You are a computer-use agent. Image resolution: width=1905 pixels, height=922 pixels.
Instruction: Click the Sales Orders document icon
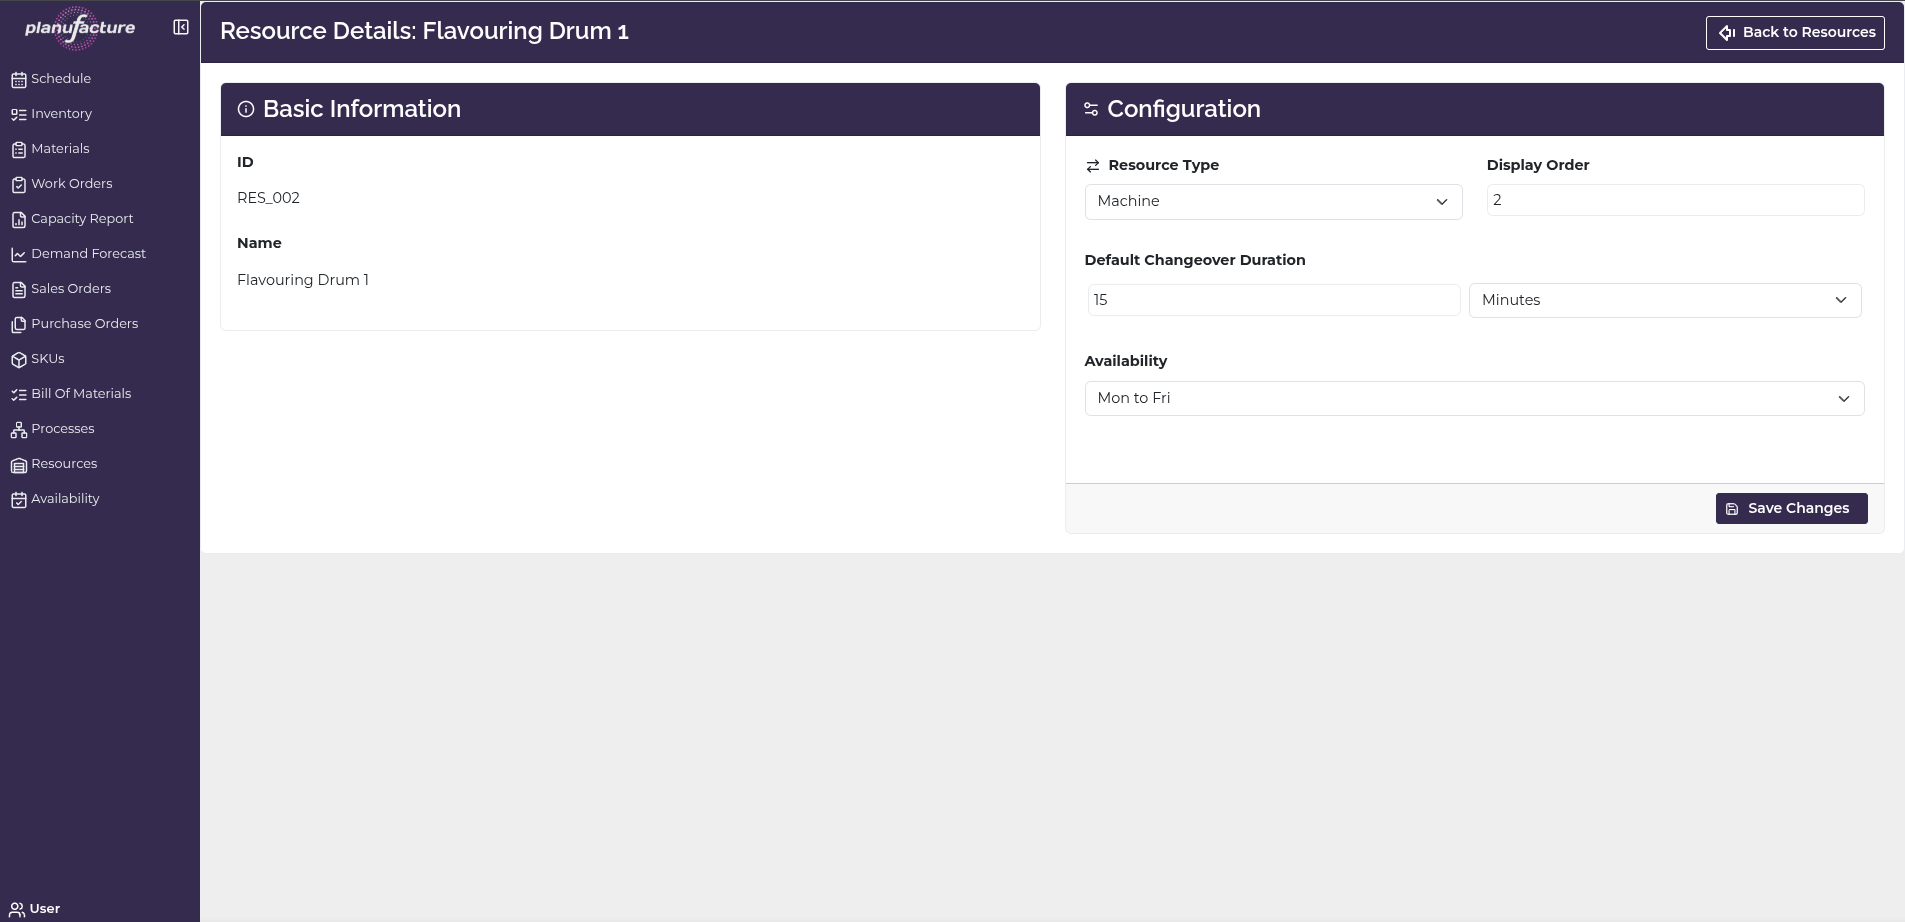18,290
